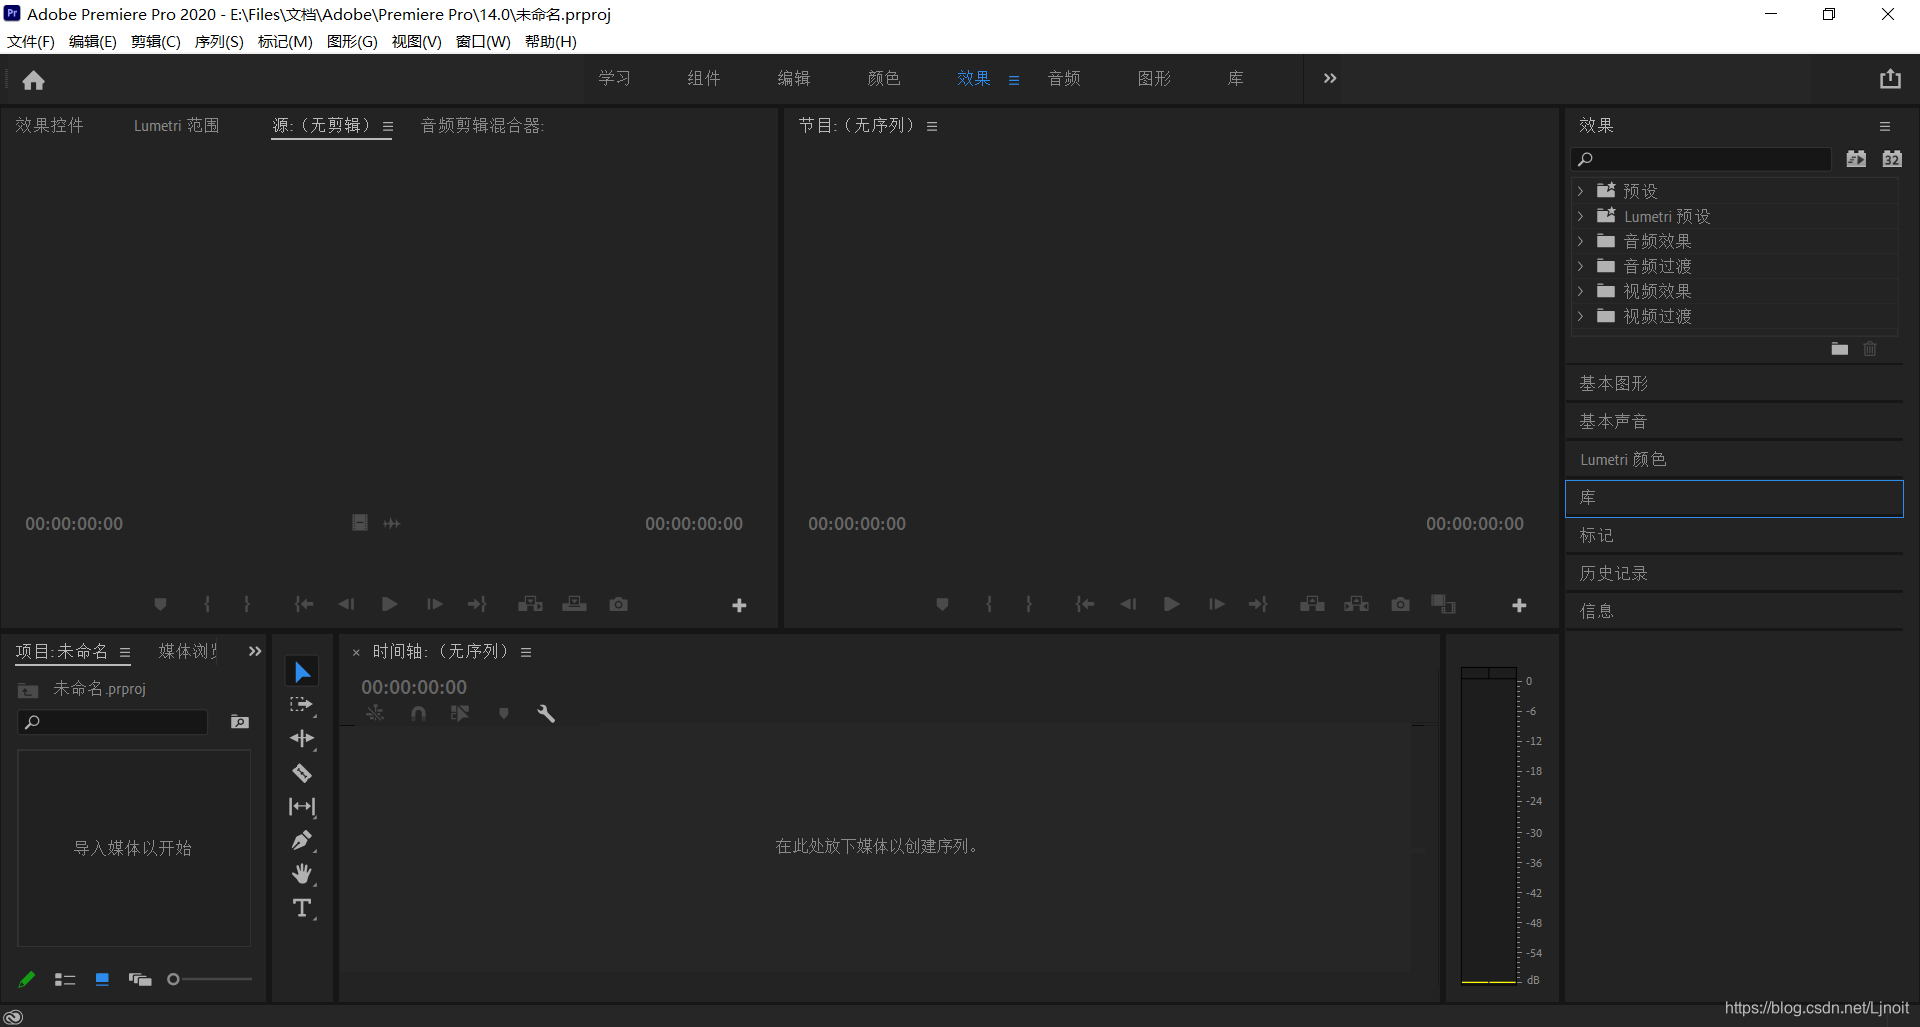Filter effects by 32-bit color icon
The height and width of the screenshot is (1027, 1920).
(x=1892, y=159)
